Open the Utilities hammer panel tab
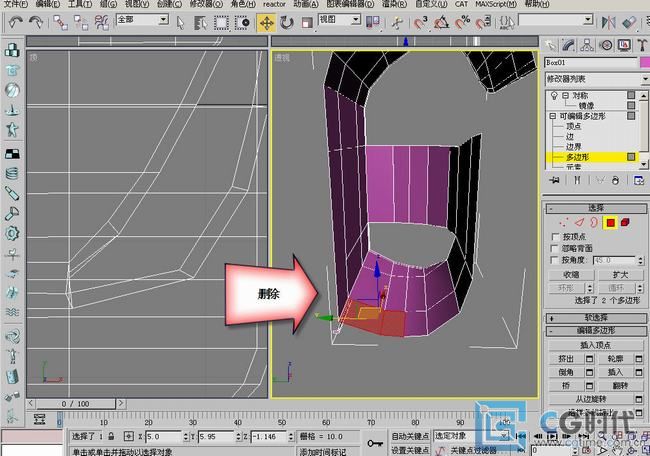The width and height of the screenshot is (650, 456). pos(642,45)
